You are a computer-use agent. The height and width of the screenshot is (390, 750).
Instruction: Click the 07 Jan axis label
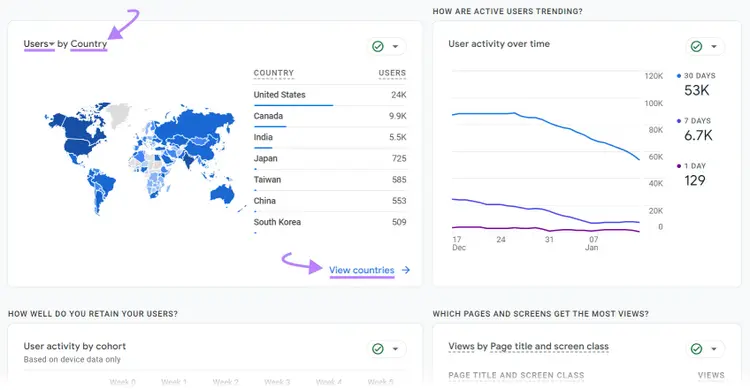pos(592,243)
